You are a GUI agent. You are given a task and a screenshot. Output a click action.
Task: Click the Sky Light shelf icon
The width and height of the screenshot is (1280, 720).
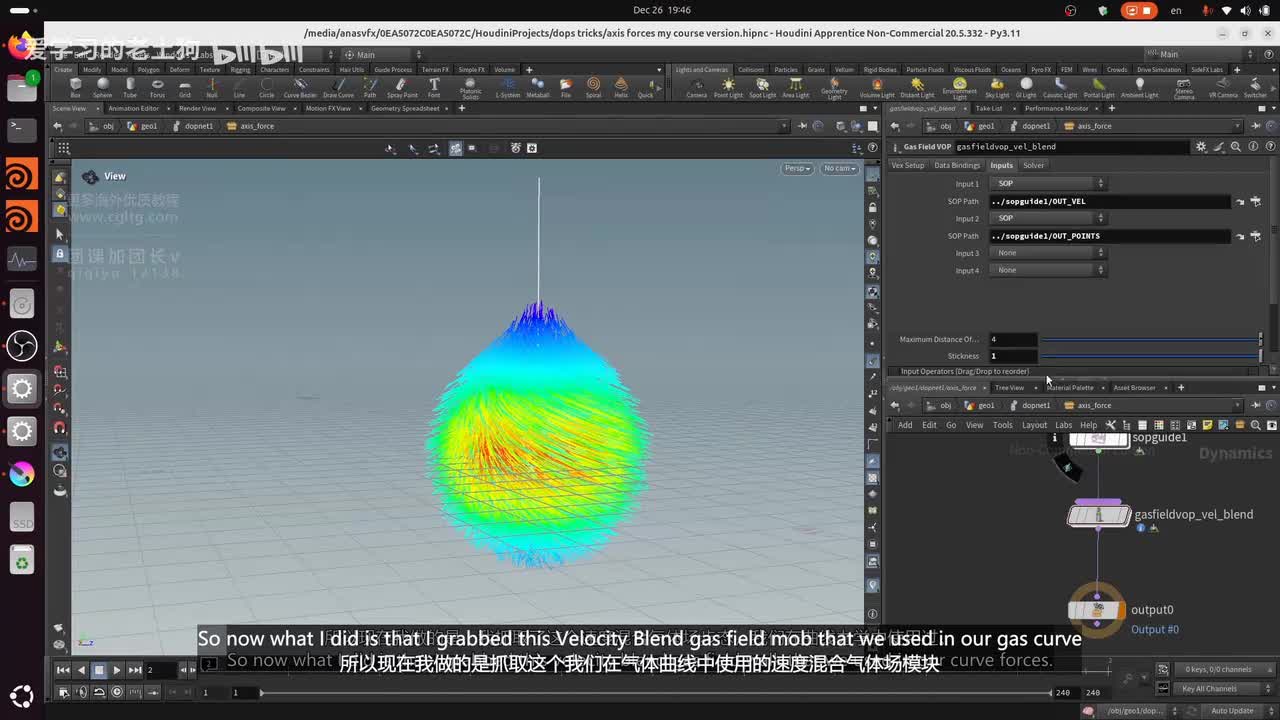click(997, 87)
